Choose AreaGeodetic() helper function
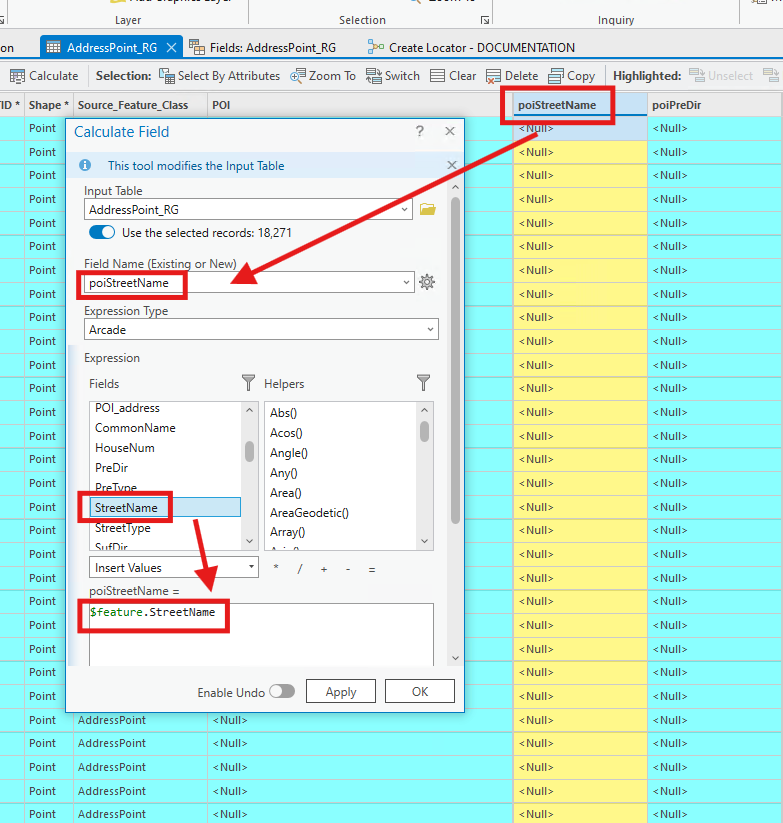This screenshot has width=783, height=823. click(x=309, y=513)
